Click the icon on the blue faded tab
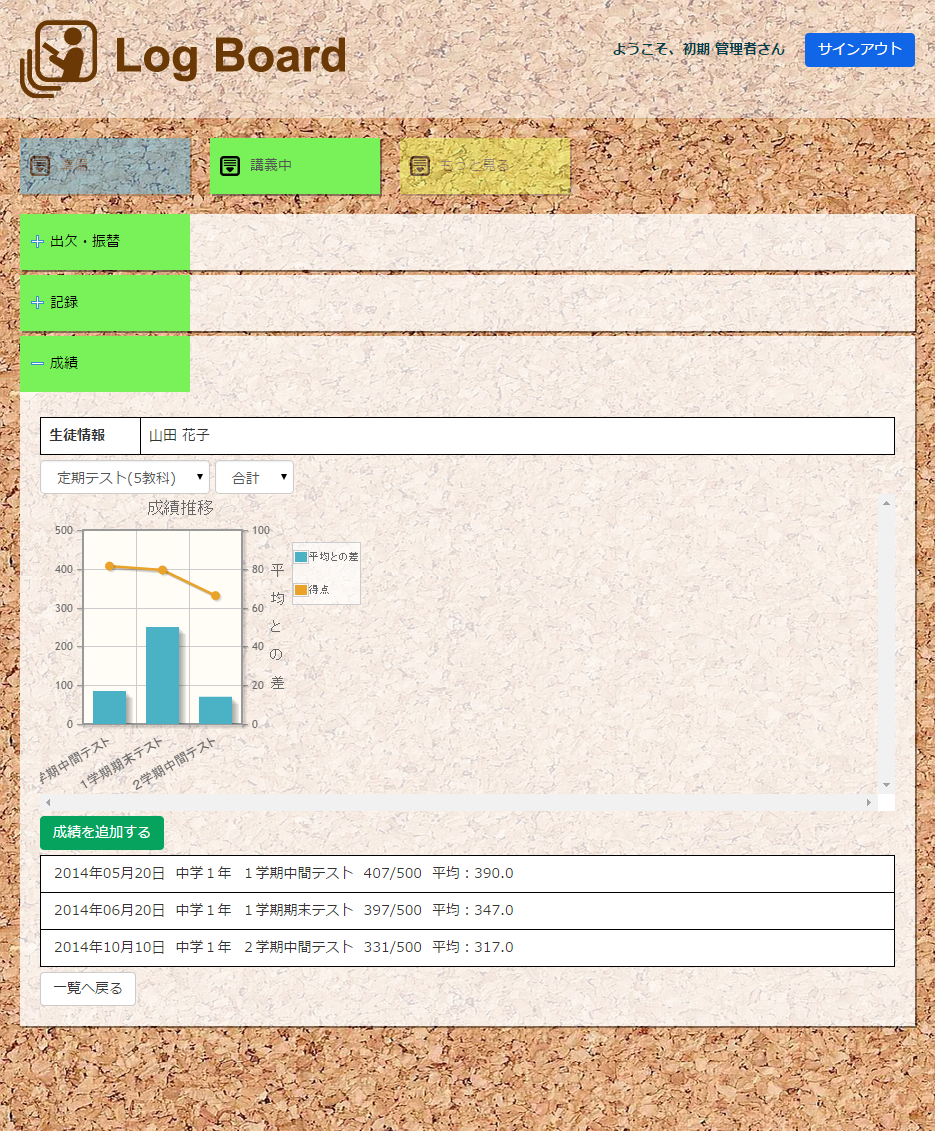The width and height of the screenshot is (935, 1131). 40,166
